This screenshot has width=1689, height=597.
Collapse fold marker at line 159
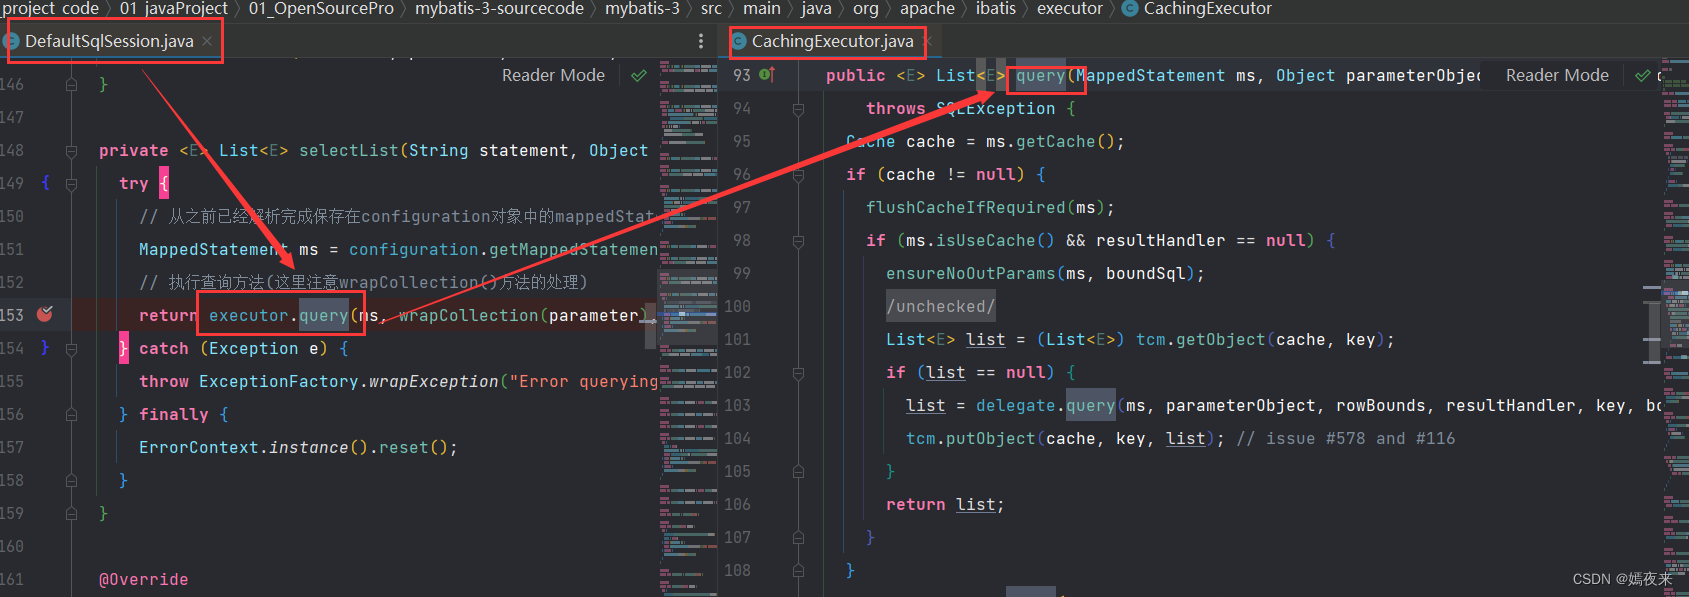[x=72, y=514]
